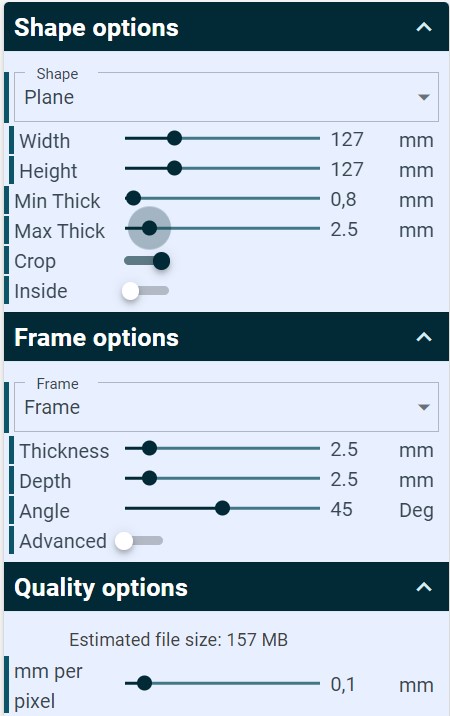Click the Width value 127 field
Screen dimensions: 450x716
(x=347, y=139)
